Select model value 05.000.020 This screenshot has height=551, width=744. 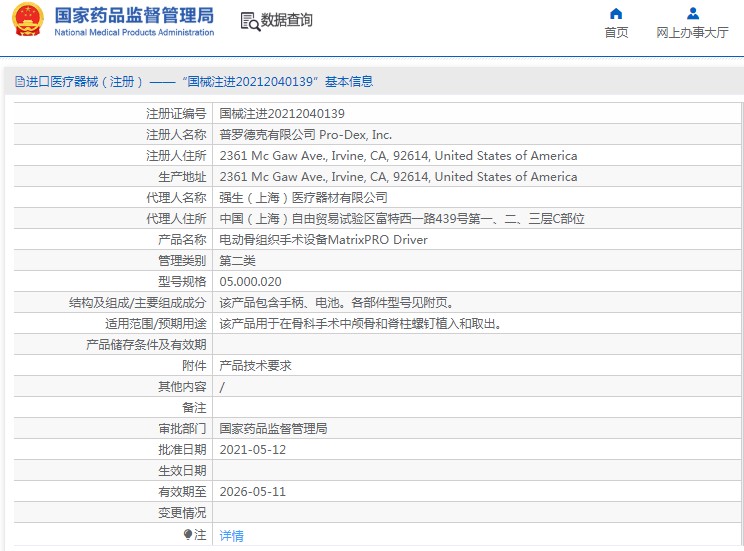[x=250, y=281]
